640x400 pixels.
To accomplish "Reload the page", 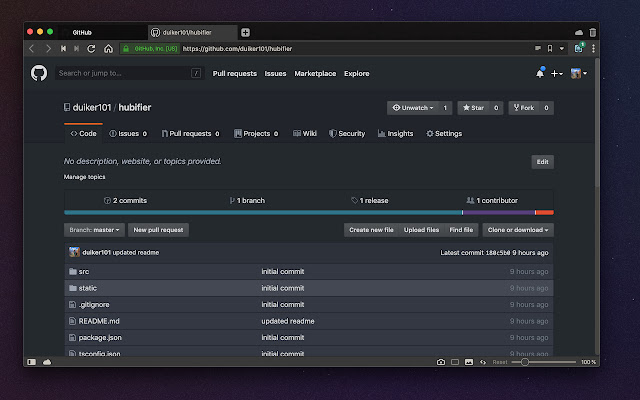I will 91,49.
